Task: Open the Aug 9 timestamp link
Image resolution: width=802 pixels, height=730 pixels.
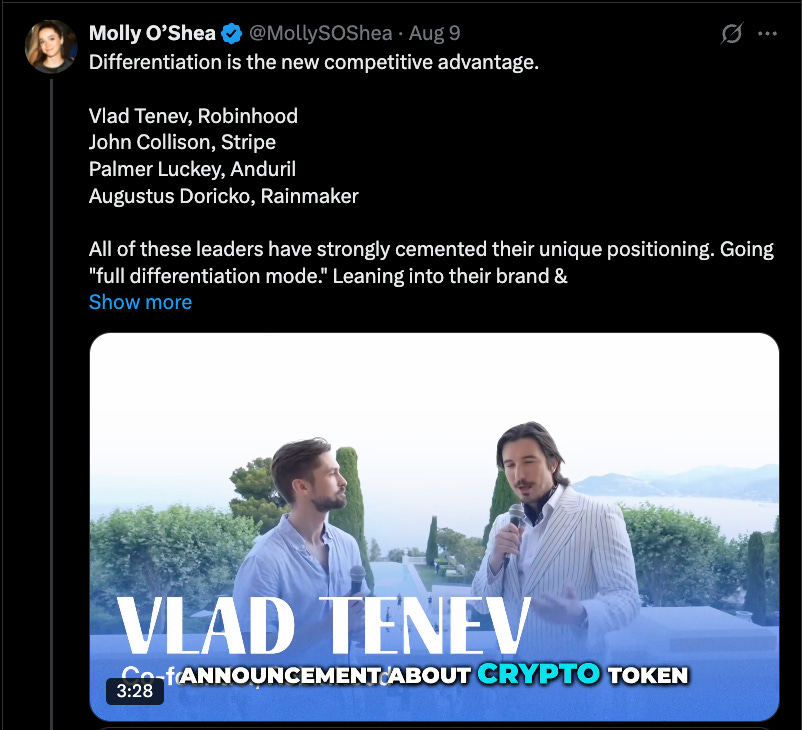Action: [434, 33]
